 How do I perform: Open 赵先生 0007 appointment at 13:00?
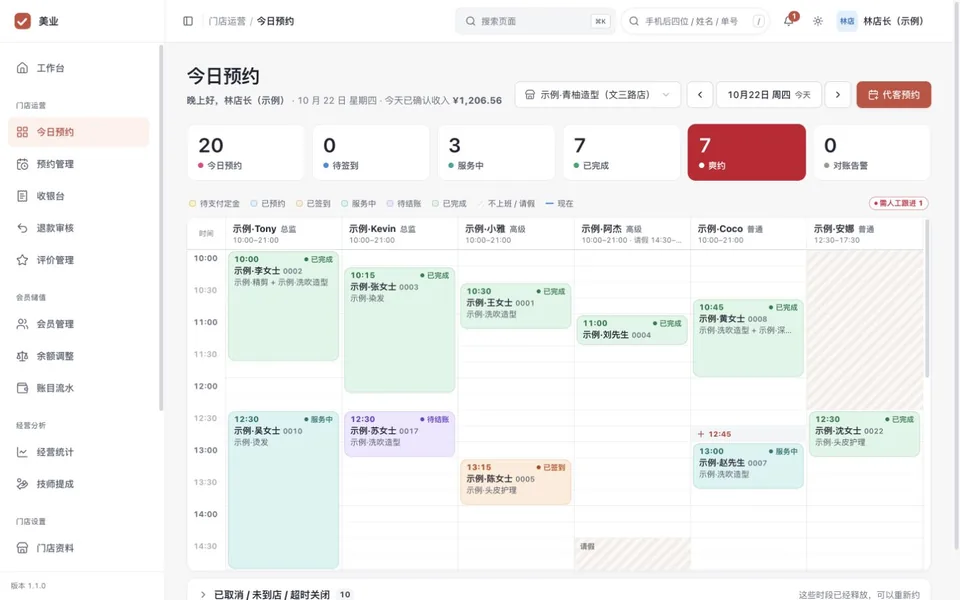[x=748, y=466]
